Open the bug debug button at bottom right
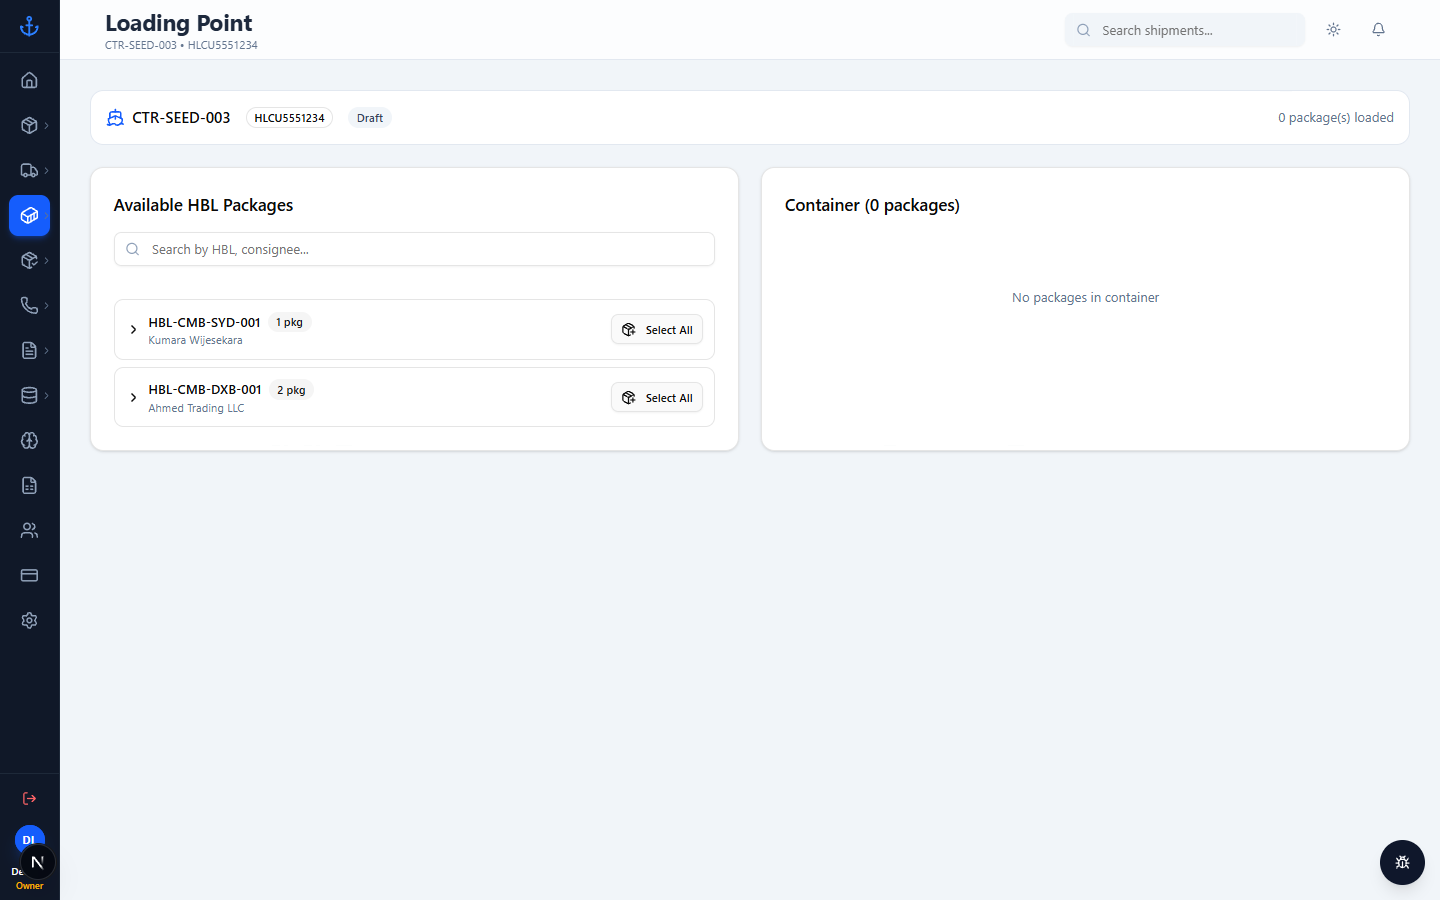 pyautogui.click(x=1402, y=862)
